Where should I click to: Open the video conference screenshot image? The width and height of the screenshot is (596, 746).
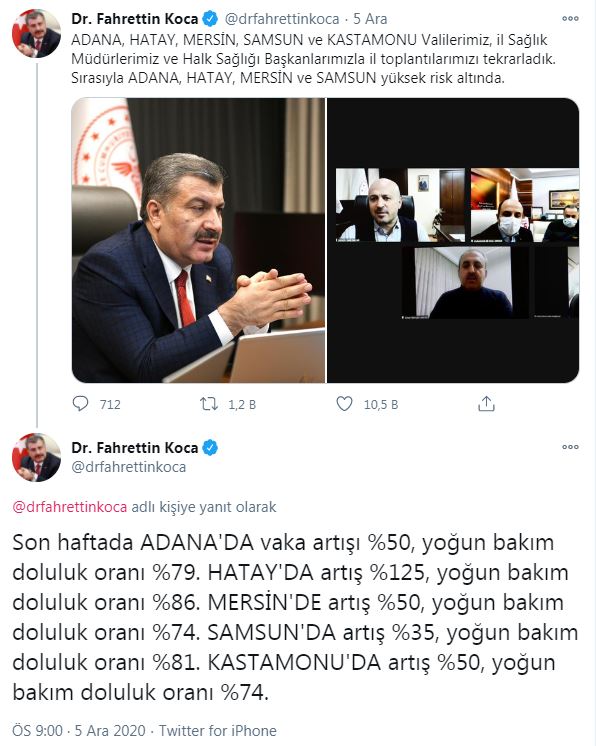point(453,240)
